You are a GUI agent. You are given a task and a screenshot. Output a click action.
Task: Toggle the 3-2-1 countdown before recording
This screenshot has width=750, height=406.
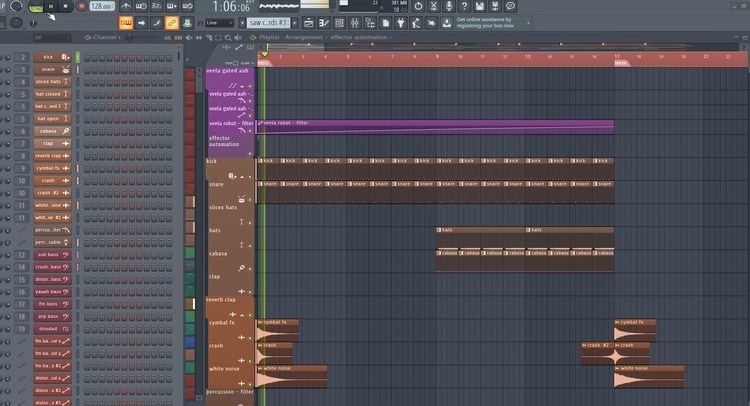(x=156, y=6)
